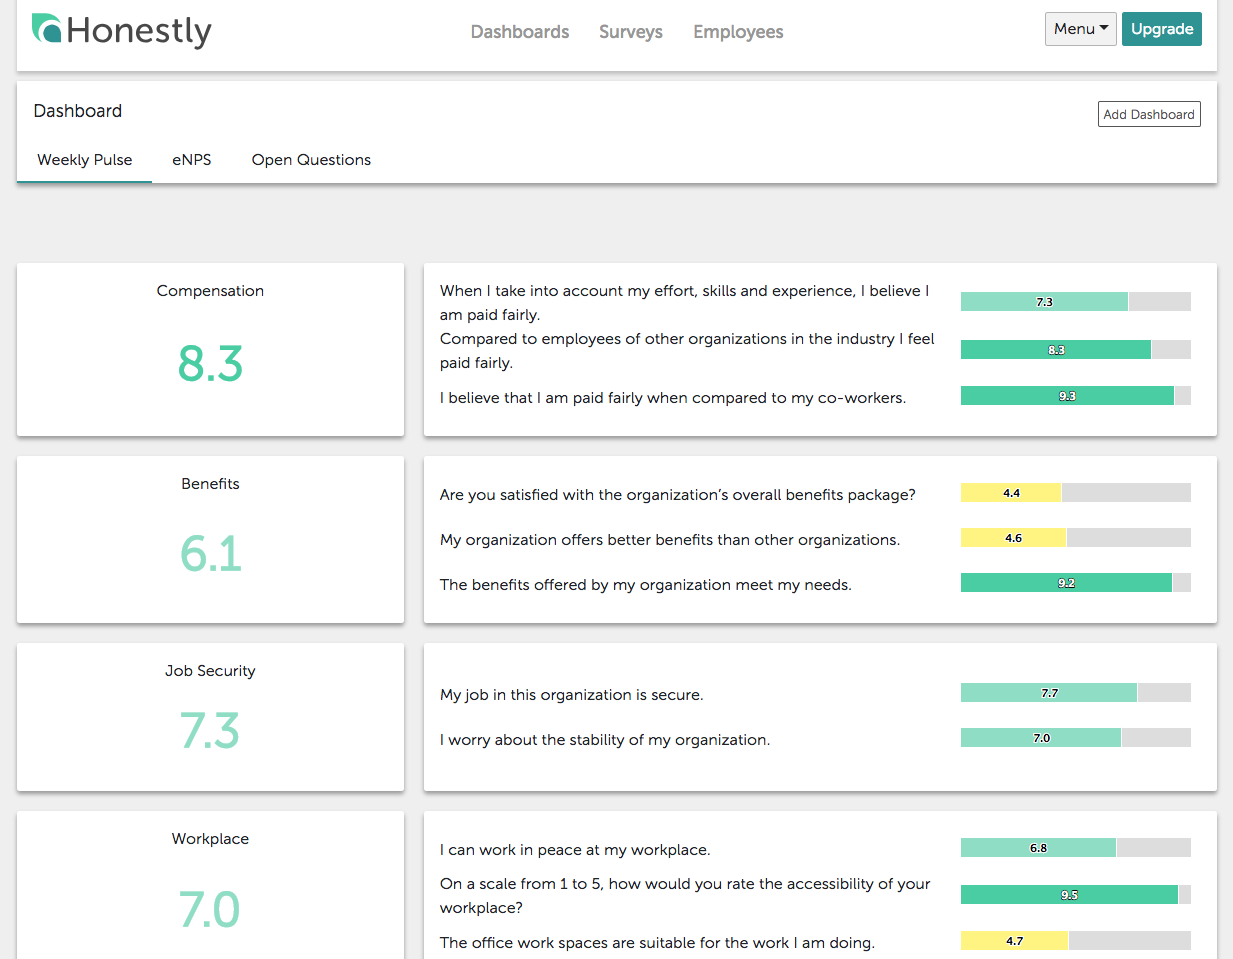This screenshot has width=1233, height=959.
Task: Click the yellow 4.4 benefits package bar
Action: (1011, 493)
